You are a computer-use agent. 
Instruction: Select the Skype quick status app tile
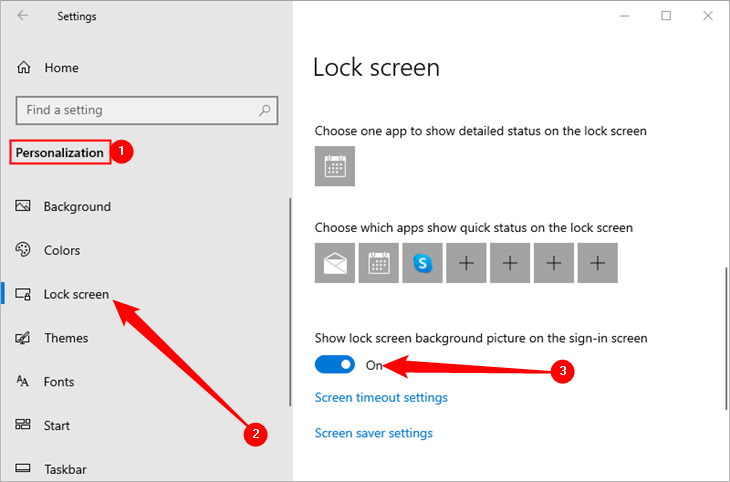[x=423, y=263]
